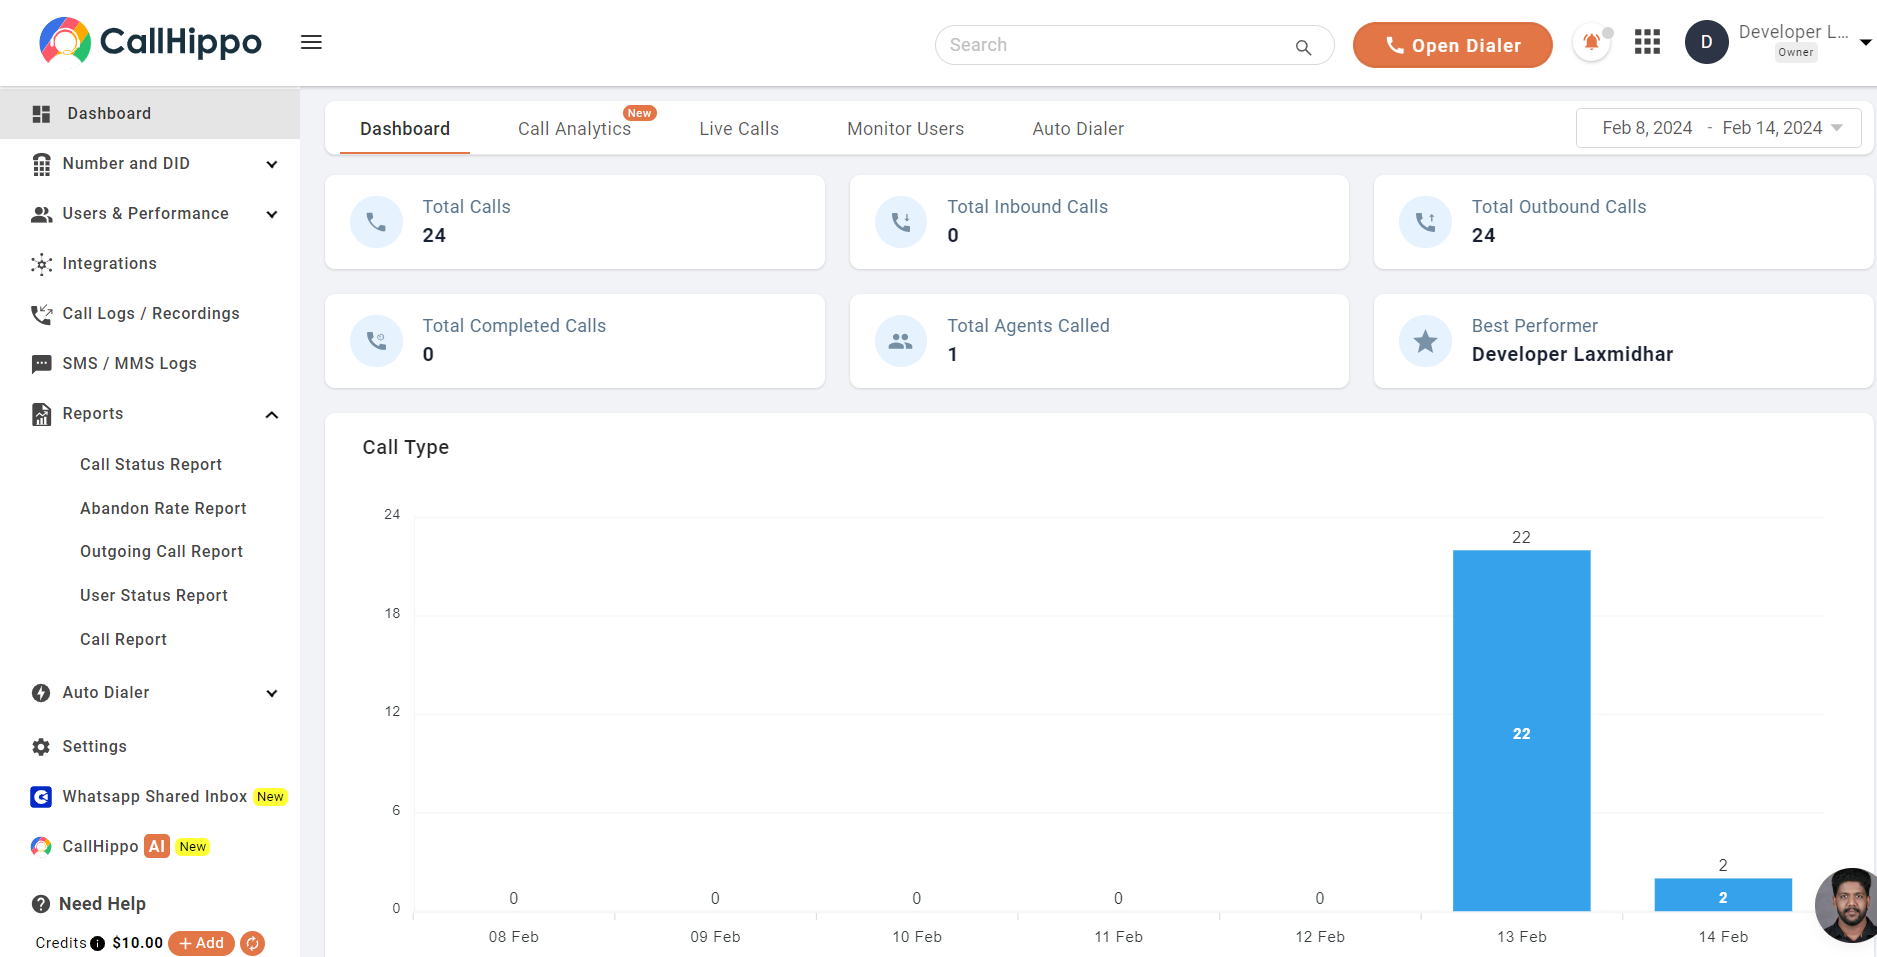
Task: Open Settings page
Action: [94, 747]
